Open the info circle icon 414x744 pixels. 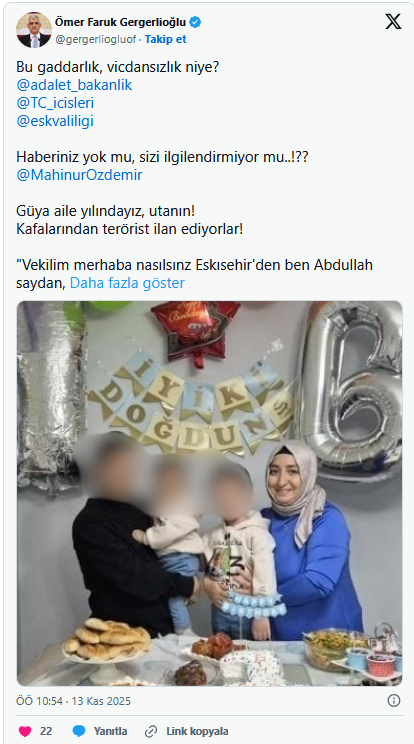394,701
